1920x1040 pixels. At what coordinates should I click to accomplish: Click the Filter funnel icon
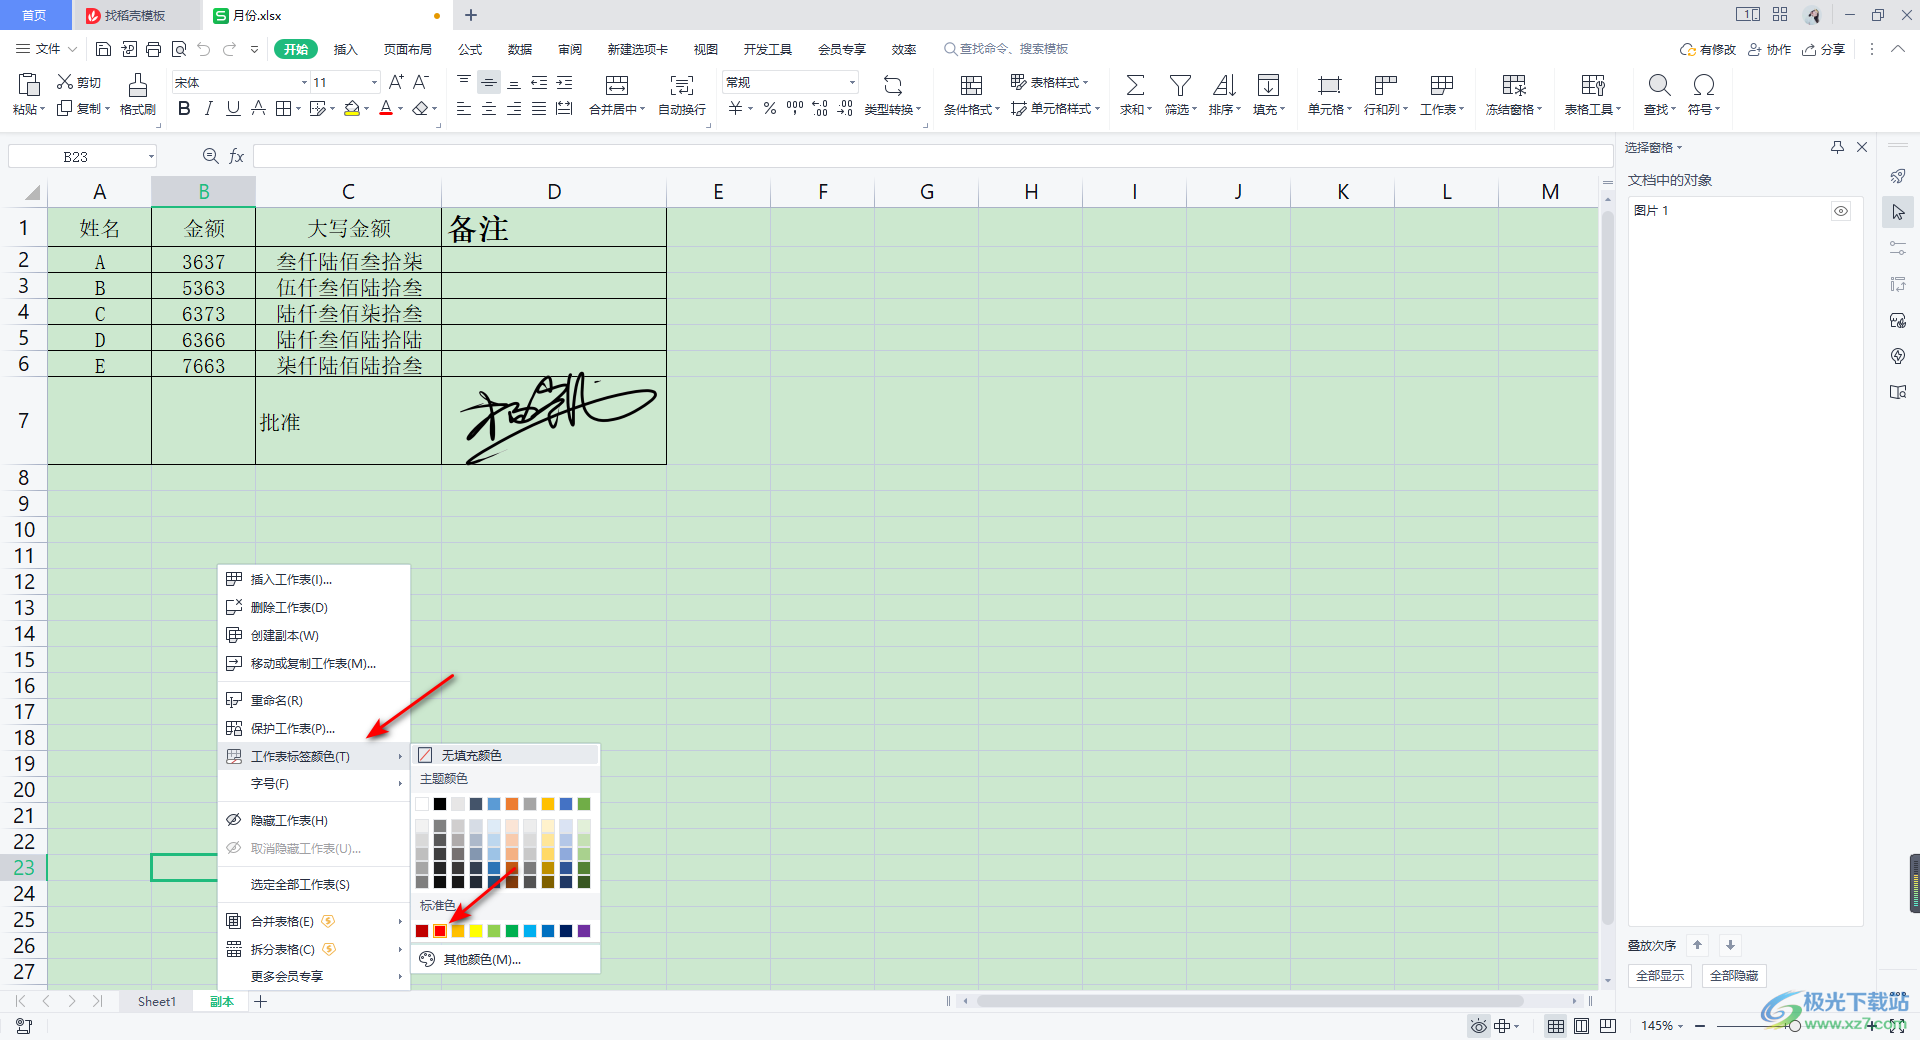click(1180, 85)
